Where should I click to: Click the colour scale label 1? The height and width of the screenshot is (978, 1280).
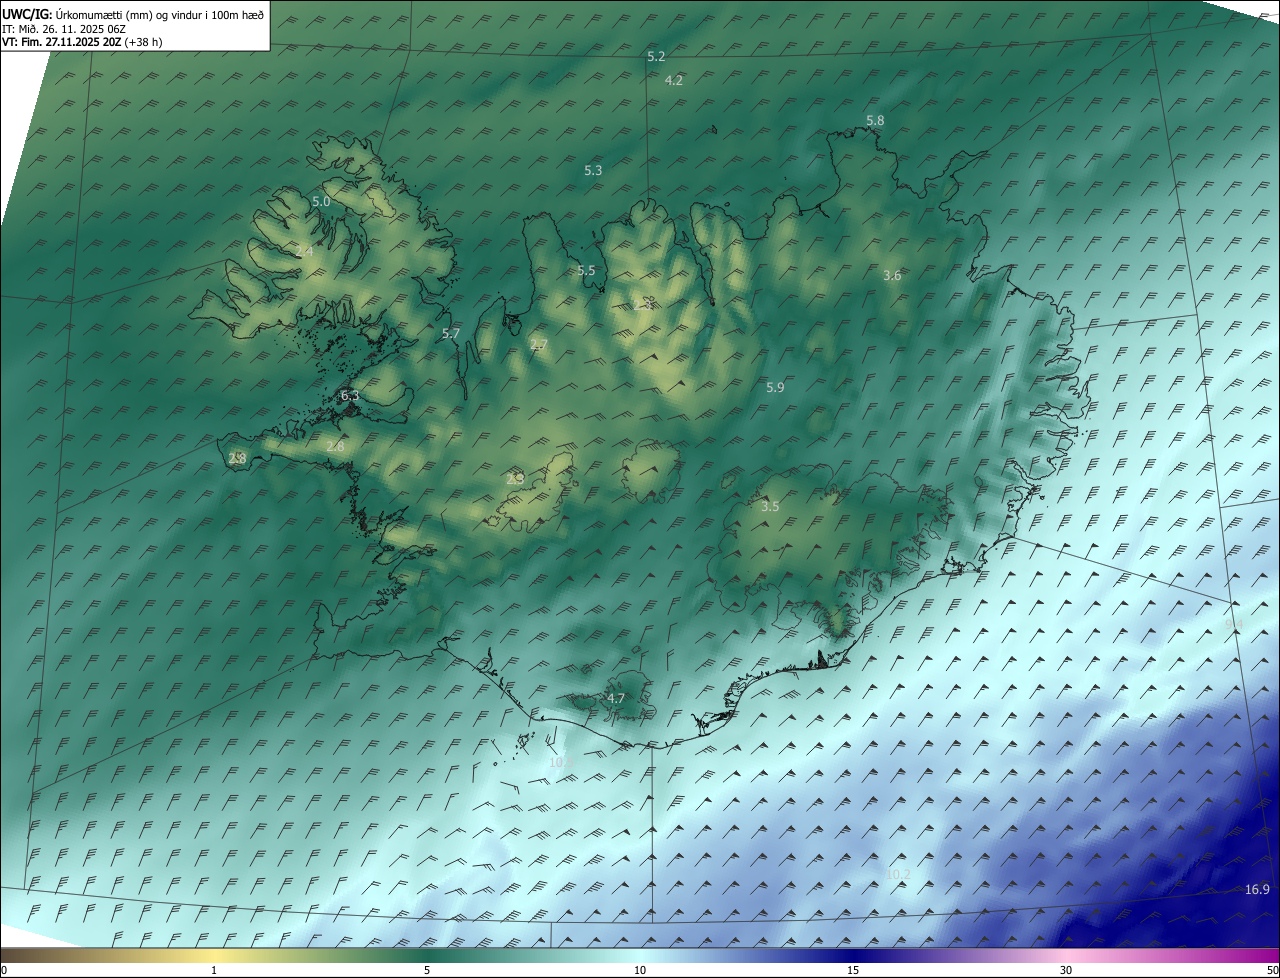214,970
